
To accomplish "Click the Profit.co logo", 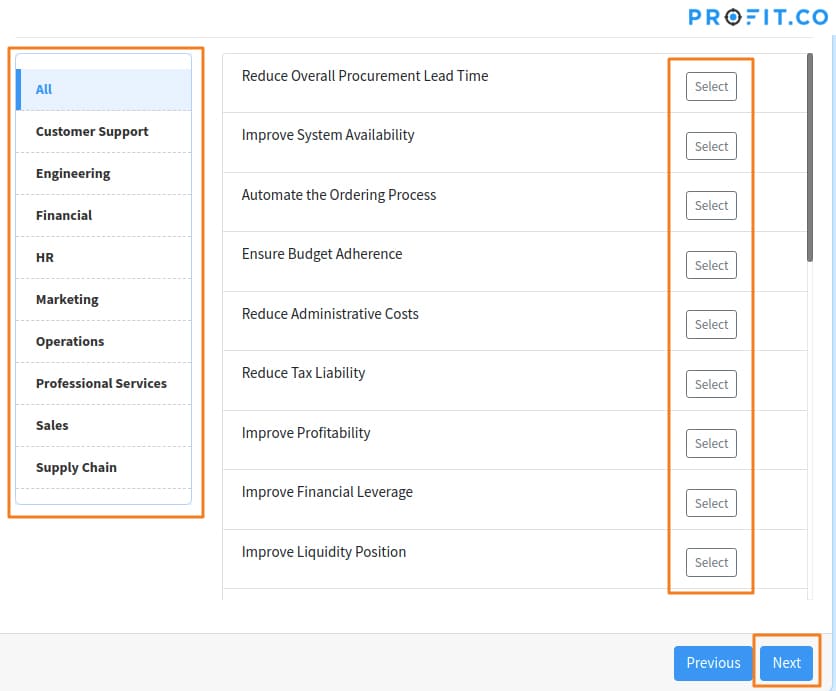I will coord(758,17).
